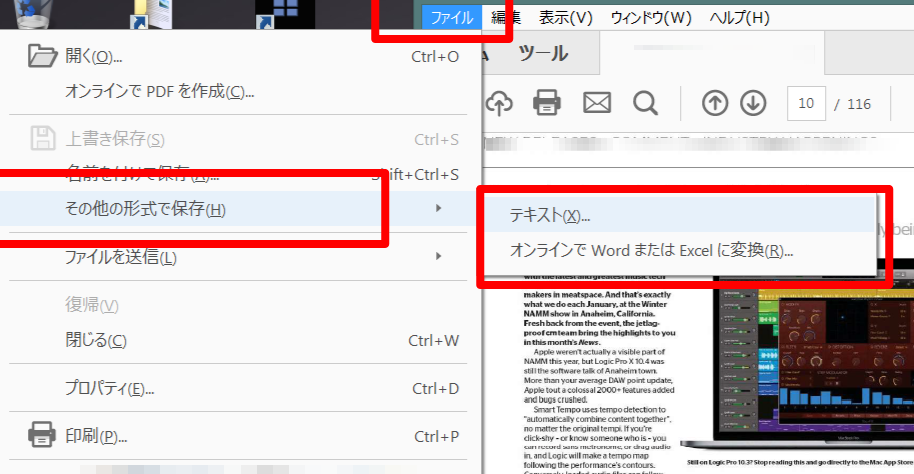Screen dimensions: 914x474
Task: Choose オンラインで Word または Excel に変換(R)...
Action: (680, 251)
